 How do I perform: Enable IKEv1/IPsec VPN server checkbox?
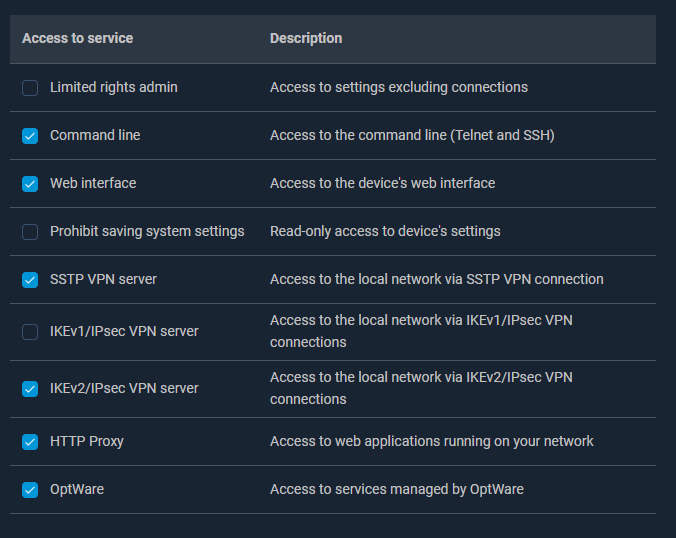[30, 332]
